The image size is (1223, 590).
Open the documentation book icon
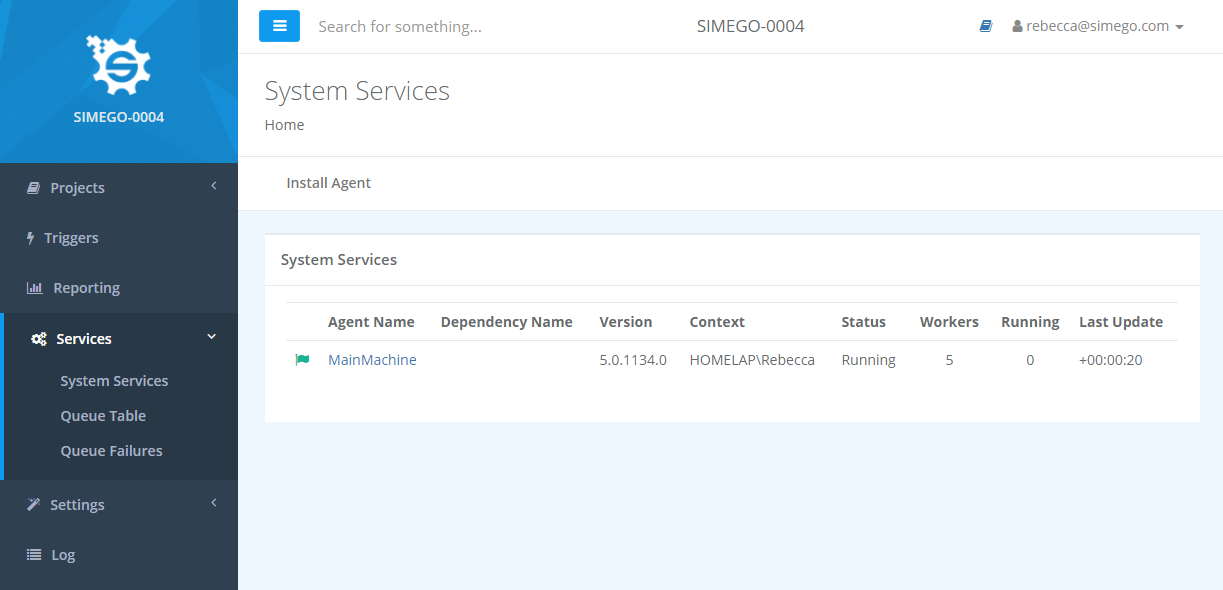(x=986, y=27)
